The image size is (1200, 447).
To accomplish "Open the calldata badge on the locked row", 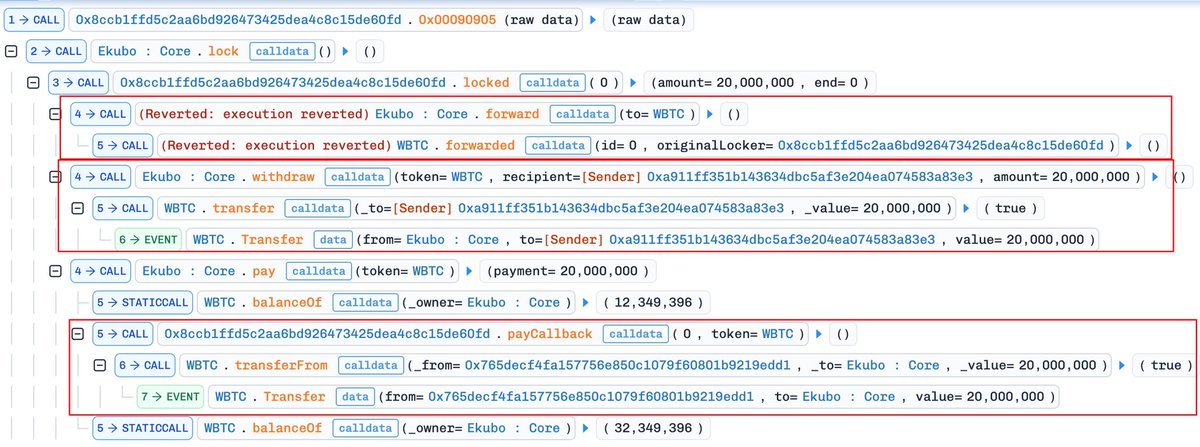I will point(551,81).
